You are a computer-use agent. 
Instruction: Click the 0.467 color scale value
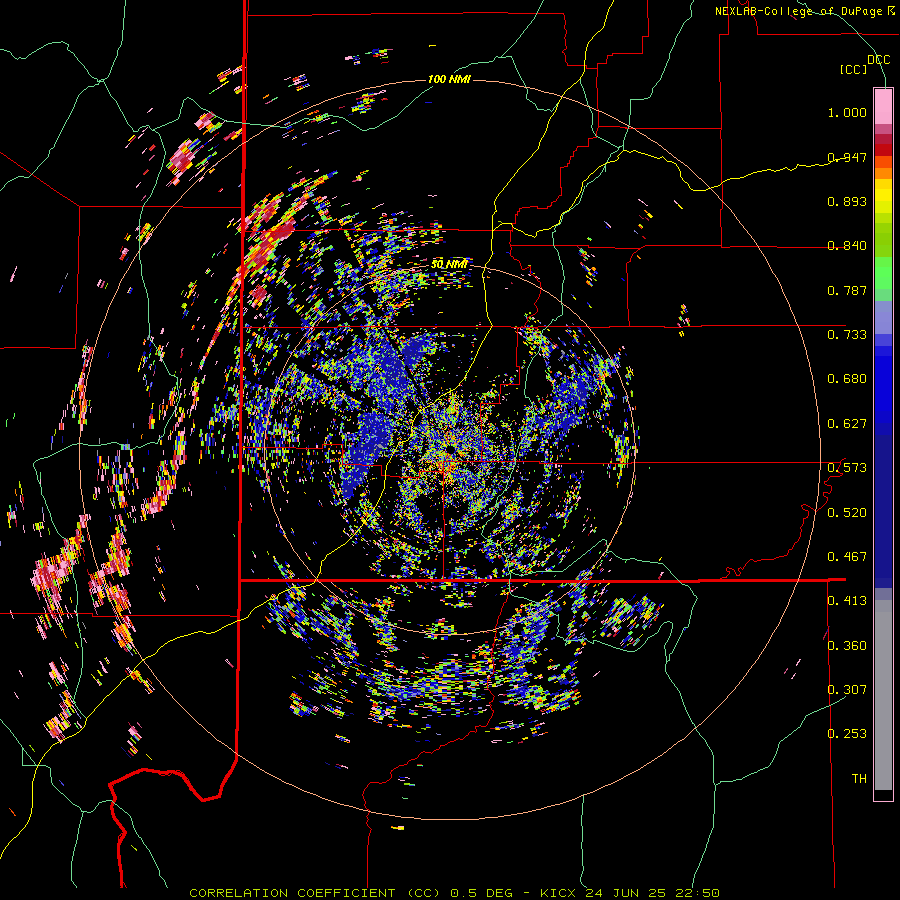coord(847,557)
